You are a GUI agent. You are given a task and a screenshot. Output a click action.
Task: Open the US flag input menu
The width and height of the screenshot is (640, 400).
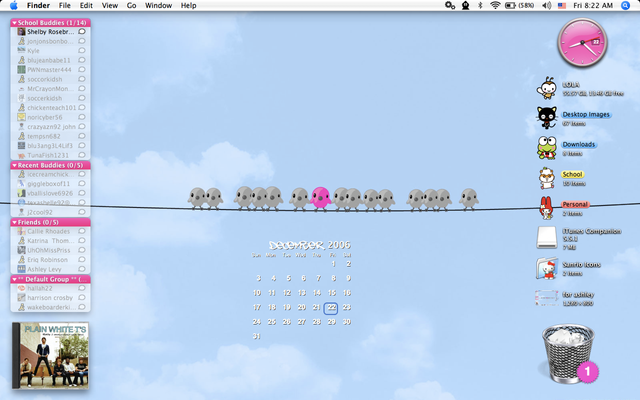point(562,5)
